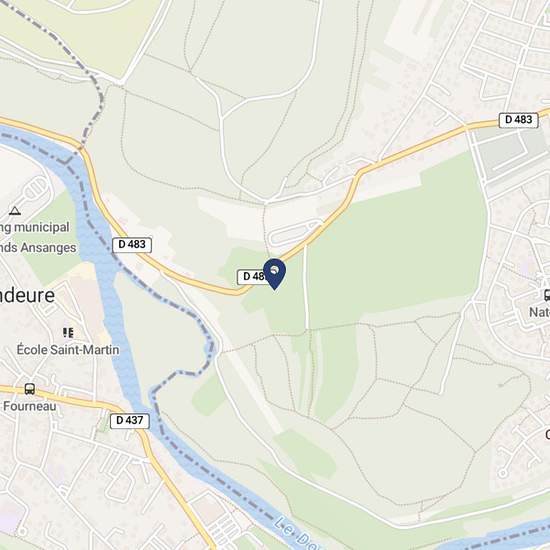Viewport: 550px width, 550px height.
Task: Click the dark blue location pin marker
Action: tap(274, 274)
